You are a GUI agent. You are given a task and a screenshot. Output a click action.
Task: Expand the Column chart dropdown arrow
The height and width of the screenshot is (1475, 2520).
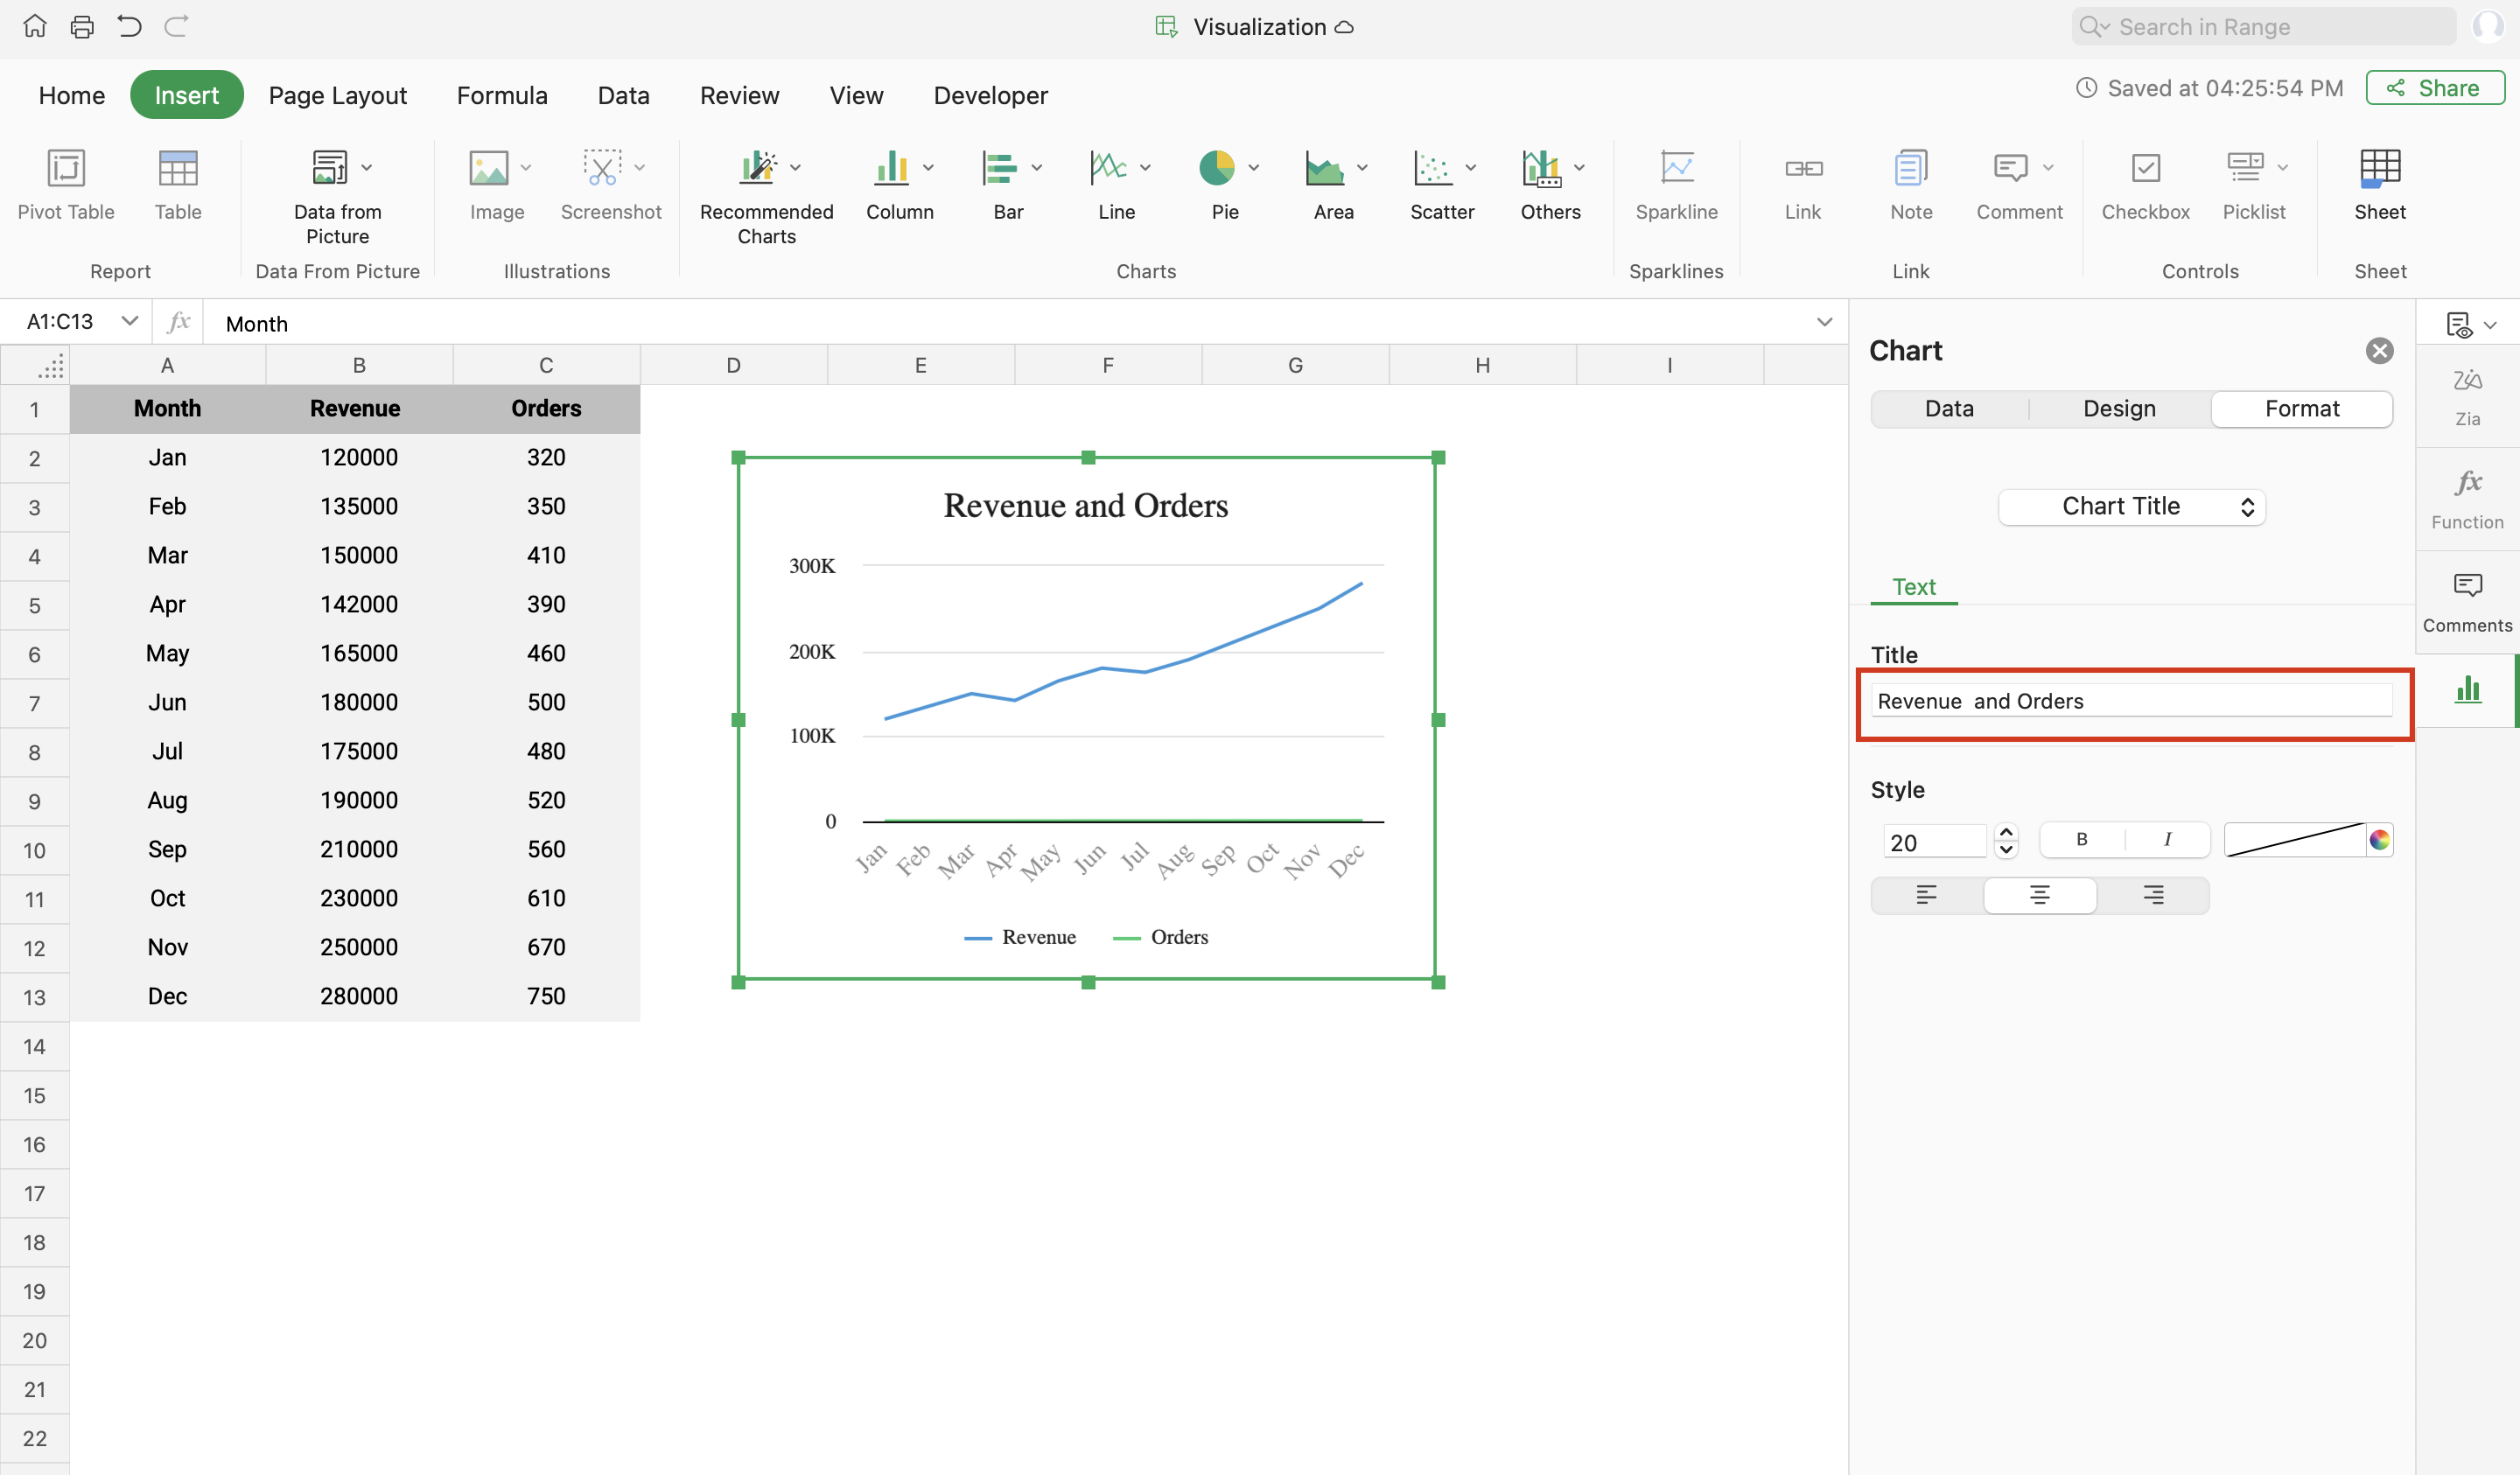[x=929, y=168]
